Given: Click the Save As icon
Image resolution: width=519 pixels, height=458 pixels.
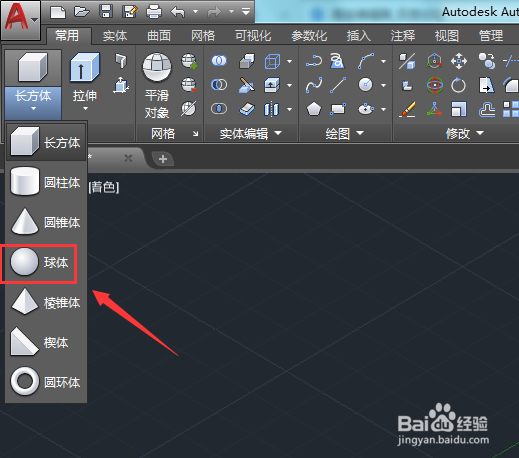Looking at the screenshot, I should pyautogui.click(x=130, y=12).
